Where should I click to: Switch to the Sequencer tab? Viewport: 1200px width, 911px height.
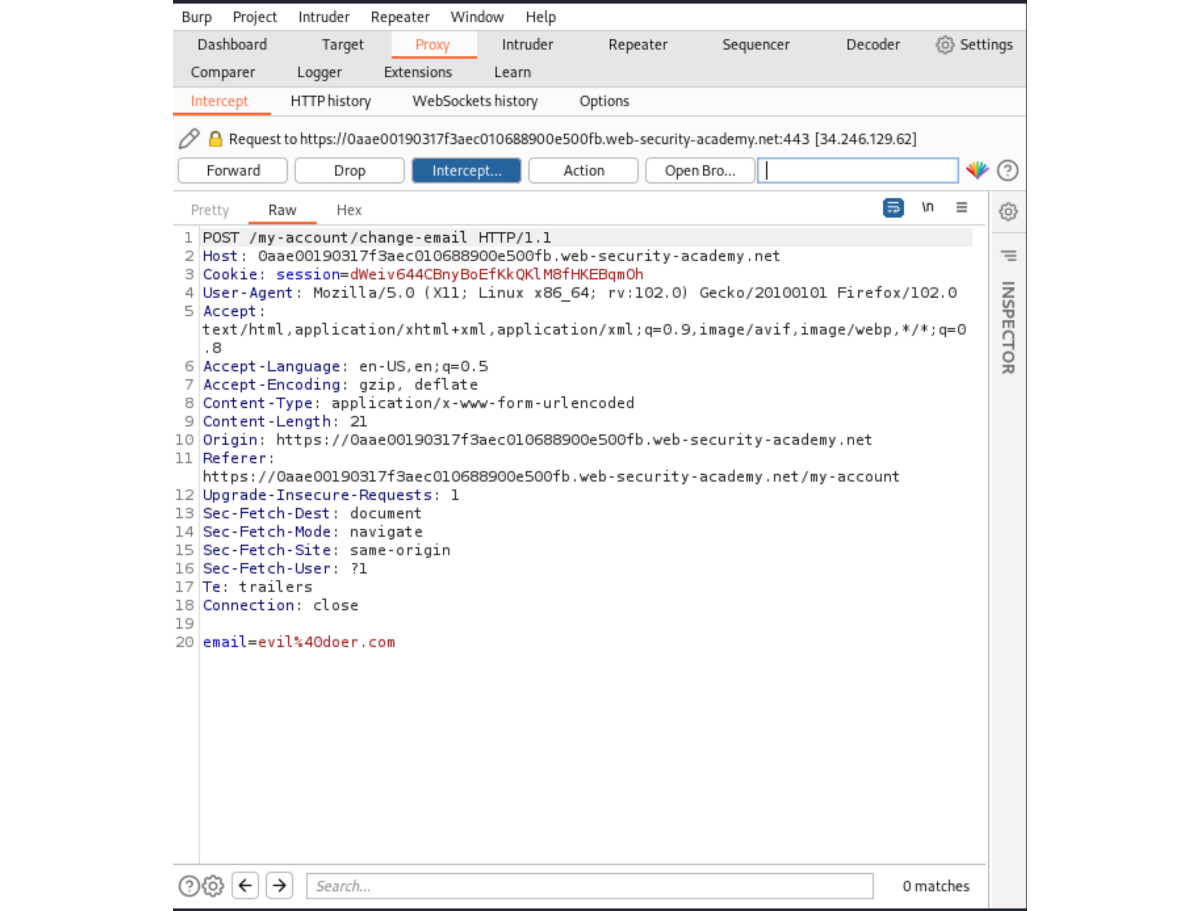tap(756, 45)
